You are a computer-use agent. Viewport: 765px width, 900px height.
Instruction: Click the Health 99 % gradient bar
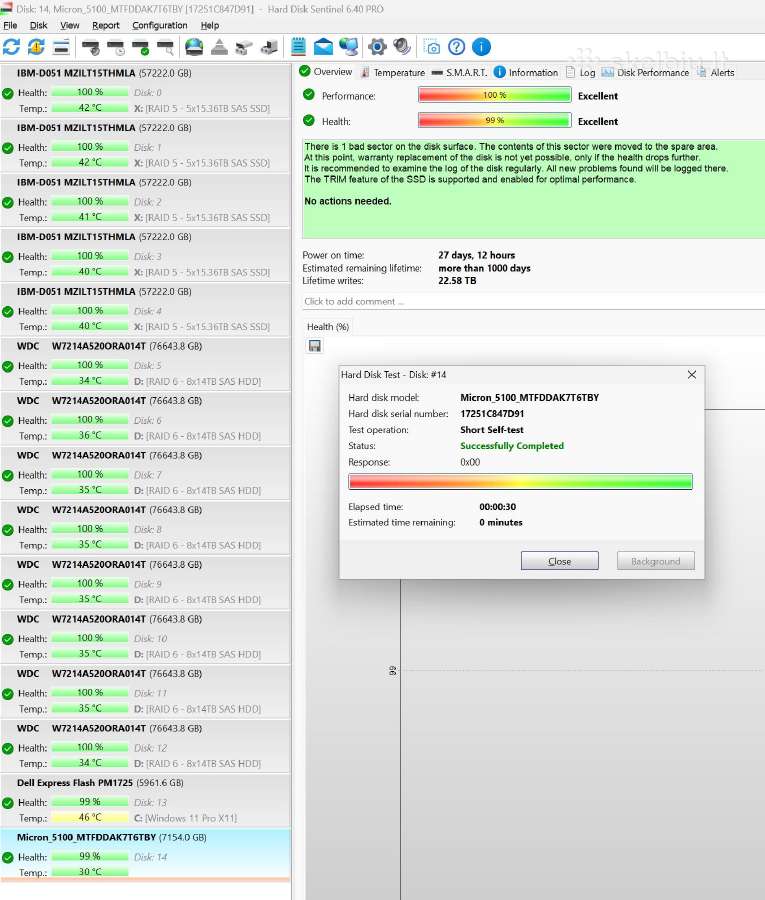(x=495, y=121)
